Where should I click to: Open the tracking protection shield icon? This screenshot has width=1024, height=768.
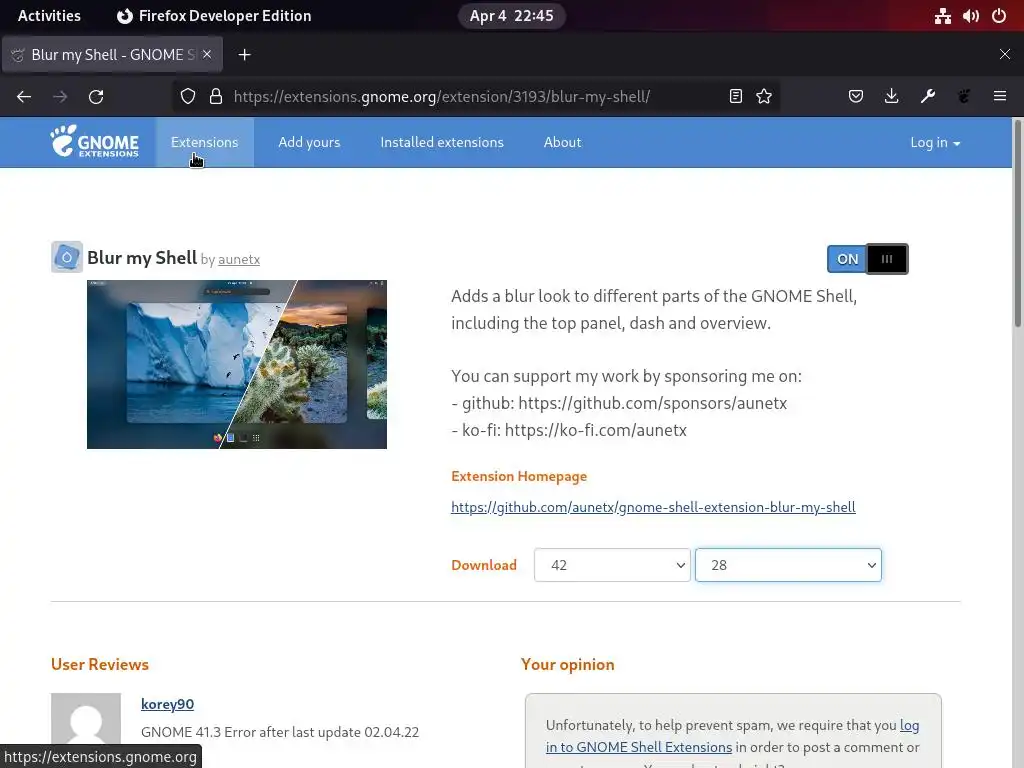coord(188,97)
